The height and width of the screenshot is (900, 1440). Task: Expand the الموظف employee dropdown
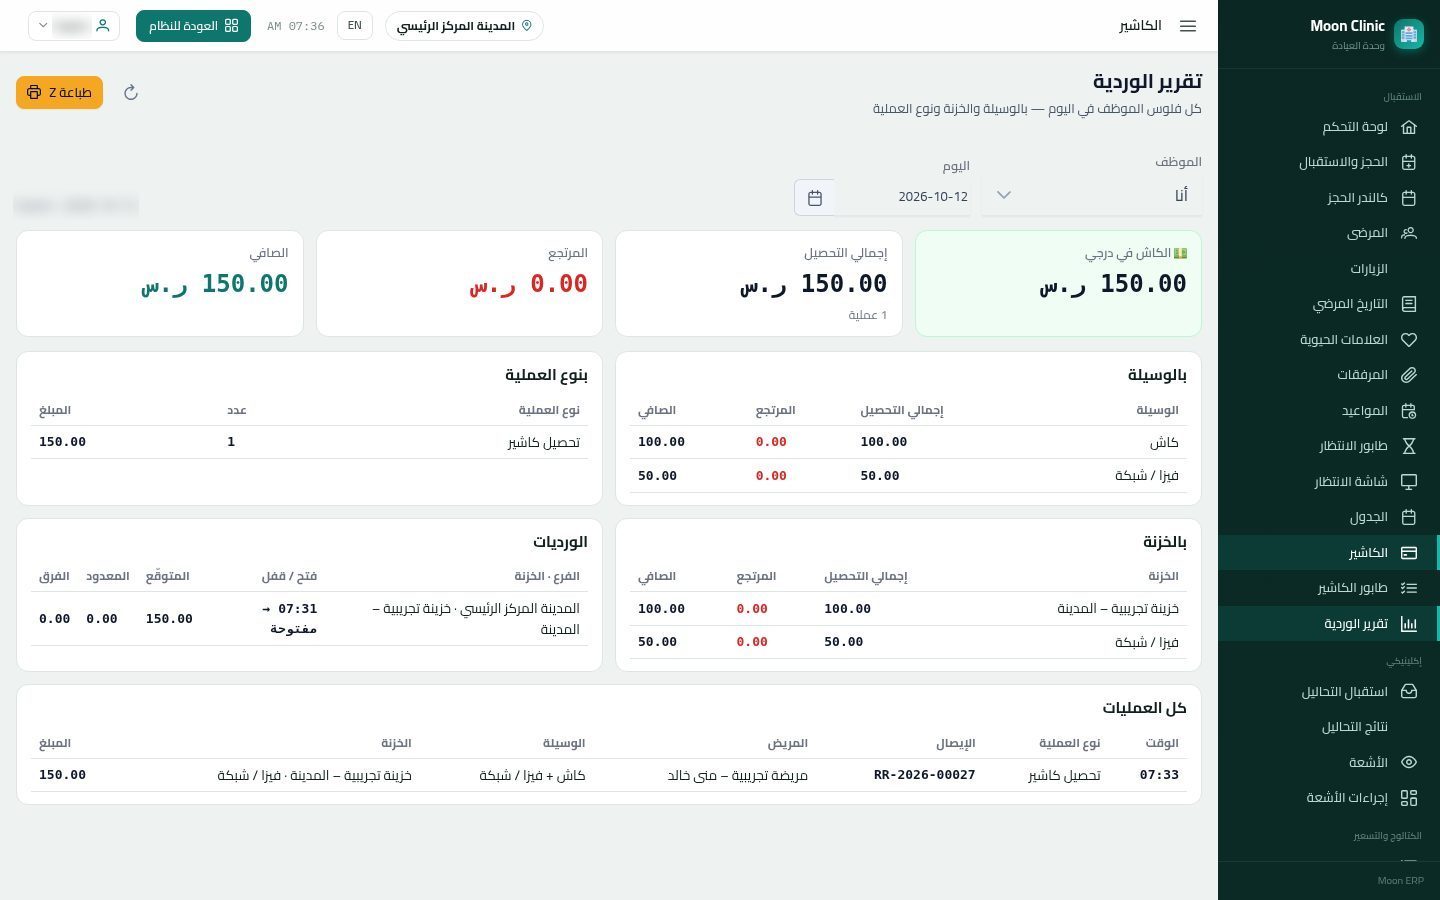coord(1092,196)
